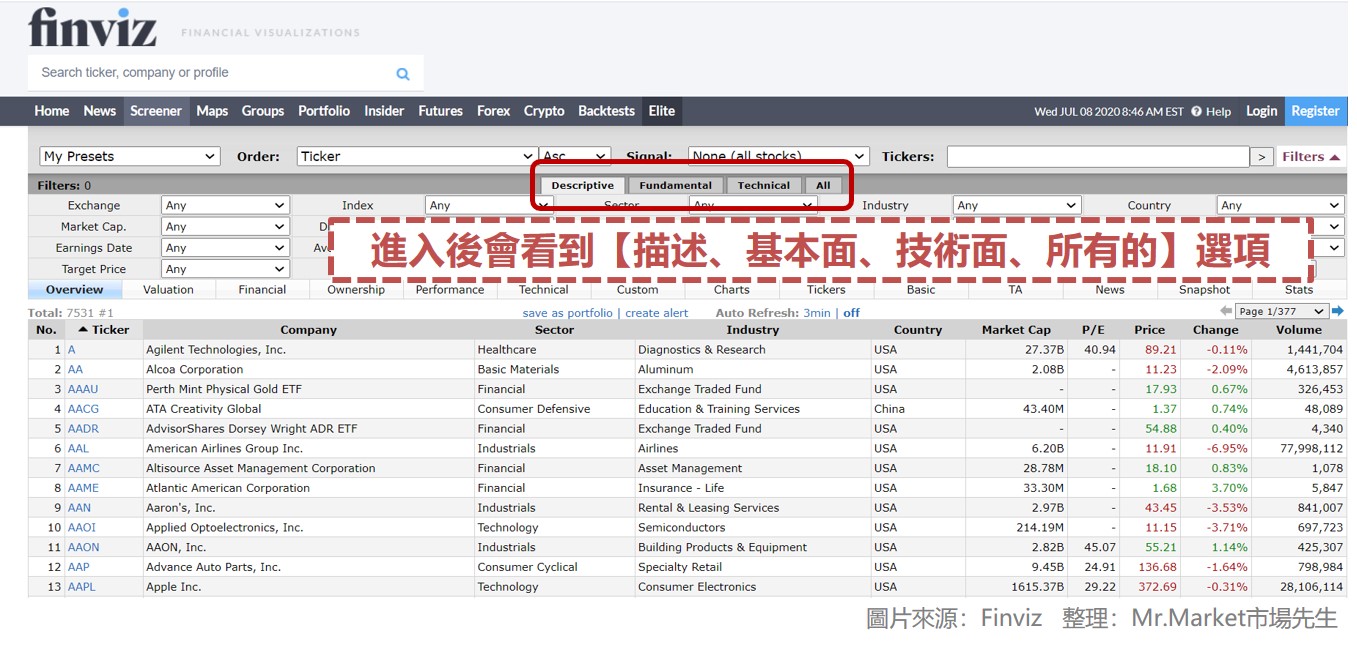Viewport: 1357px width, 646px height.
Task: Open the News menu item
Action: click(100, 111)
